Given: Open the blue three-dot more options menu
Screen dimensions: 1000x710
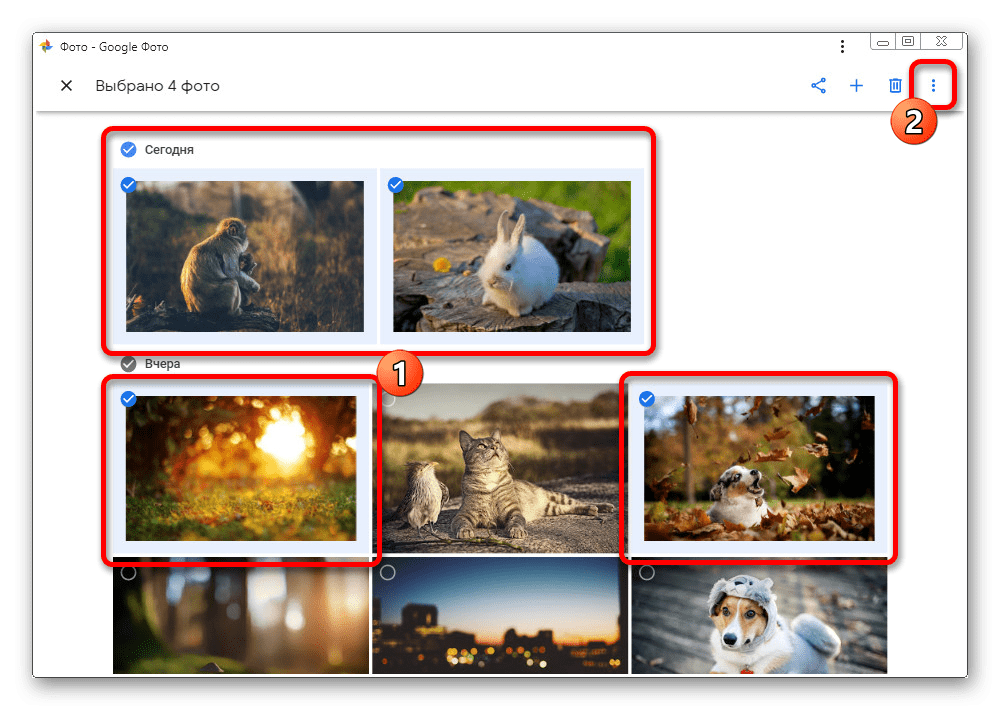Looking at the screenshot, I should pyautogui.click(x=933, y=86).
